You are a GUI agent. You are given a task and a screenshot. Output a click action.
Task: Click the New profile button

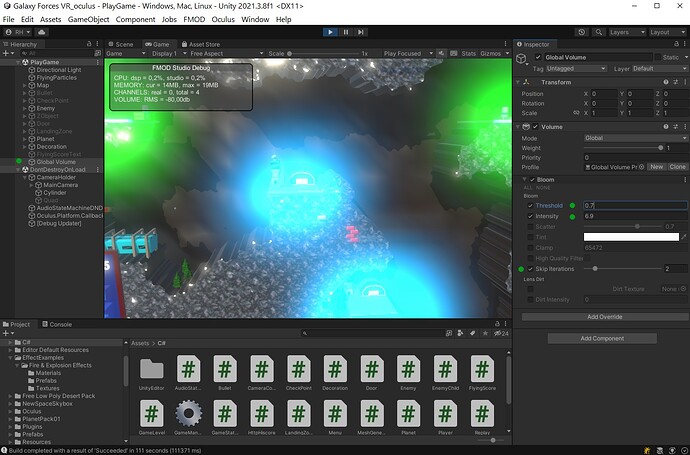[657, 167]
